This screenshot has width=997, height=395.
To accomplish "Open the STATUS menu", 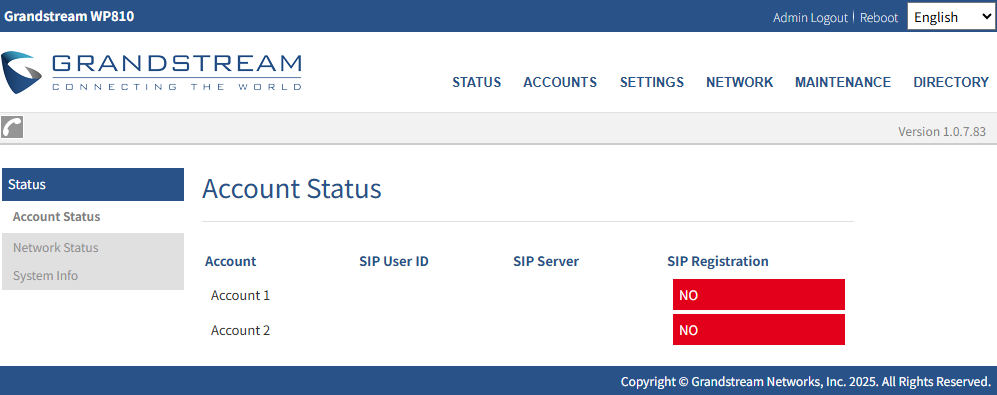I will tap(476, 82).
